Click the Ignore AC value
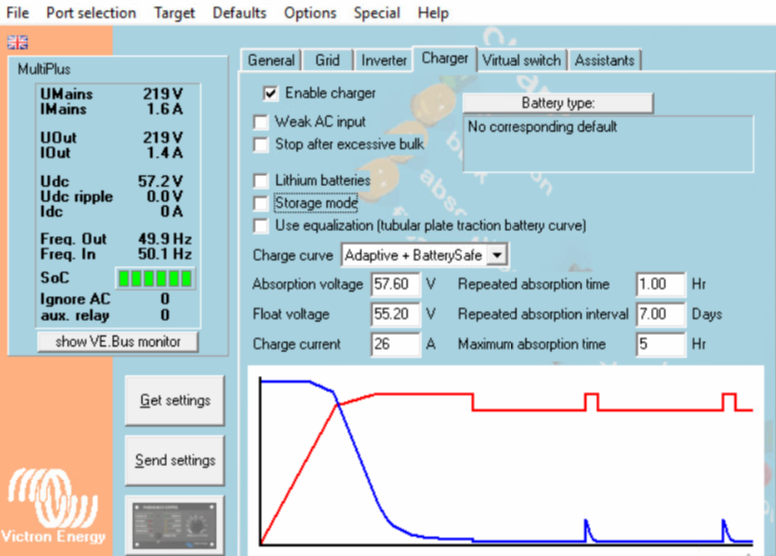The image size is (776, 556). (x=165, y=299)
